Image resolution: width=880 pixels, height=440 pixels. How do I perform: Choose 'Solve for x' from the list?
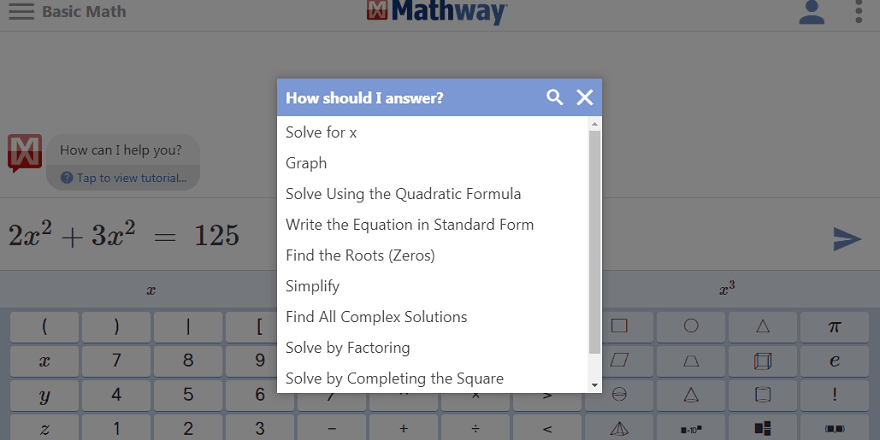pyautogui.click(x=321, y=132)
